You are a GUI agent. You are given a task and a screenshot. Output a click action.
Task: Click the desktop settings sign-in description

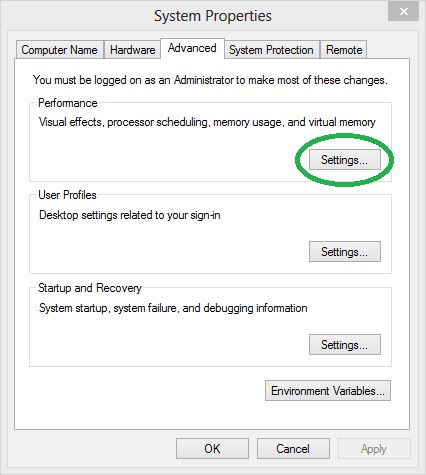(x=130, y=215)
